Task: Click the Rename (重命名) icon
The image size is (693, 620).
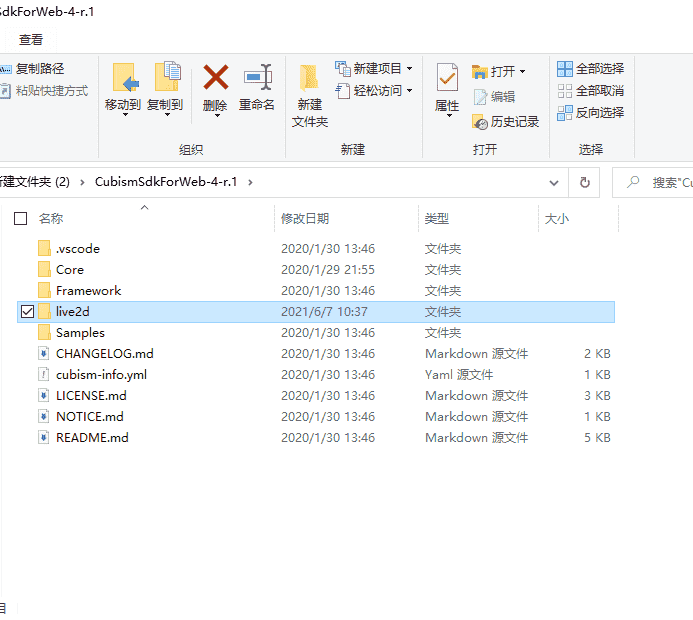Action: [258, 78]
